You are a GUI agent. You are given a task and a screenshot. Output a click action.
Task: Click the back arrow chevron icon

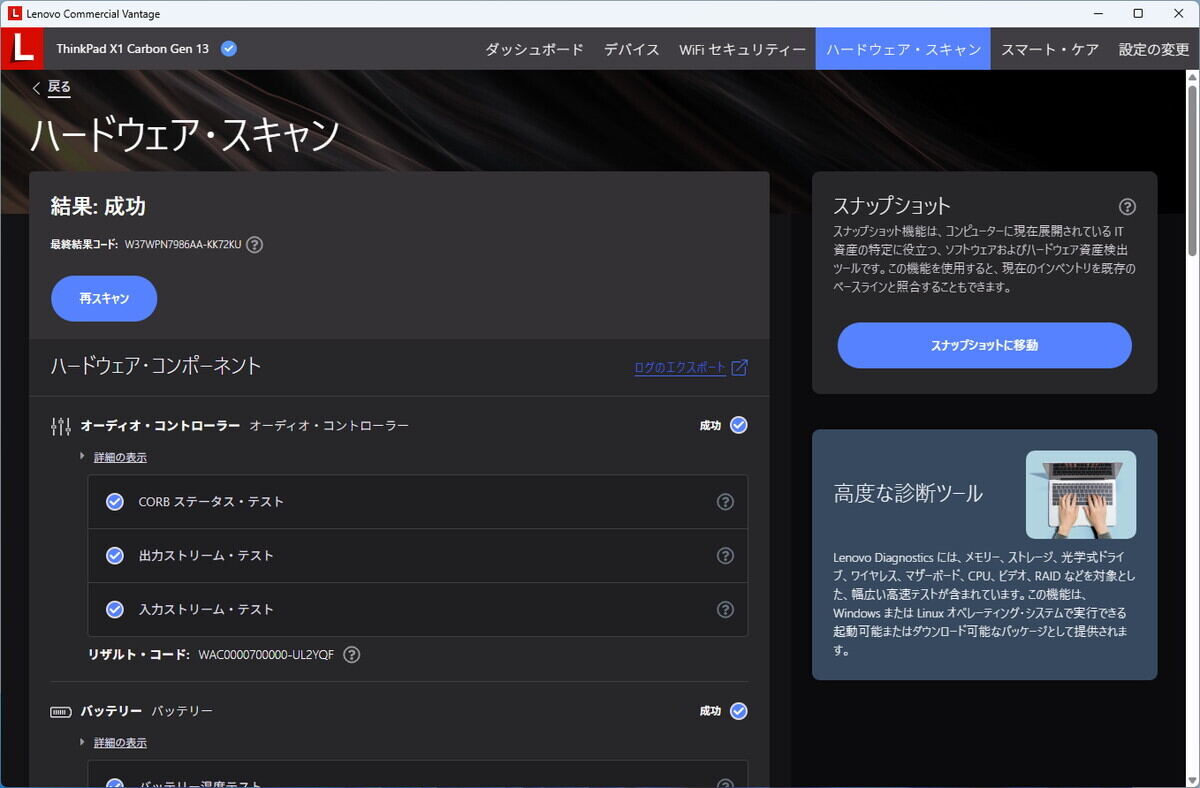(37, 88)
